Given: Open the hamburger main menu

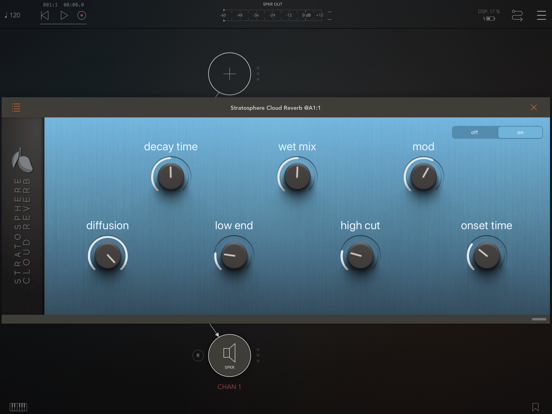Looking at the screenshot, I should [x=541, y=15].
